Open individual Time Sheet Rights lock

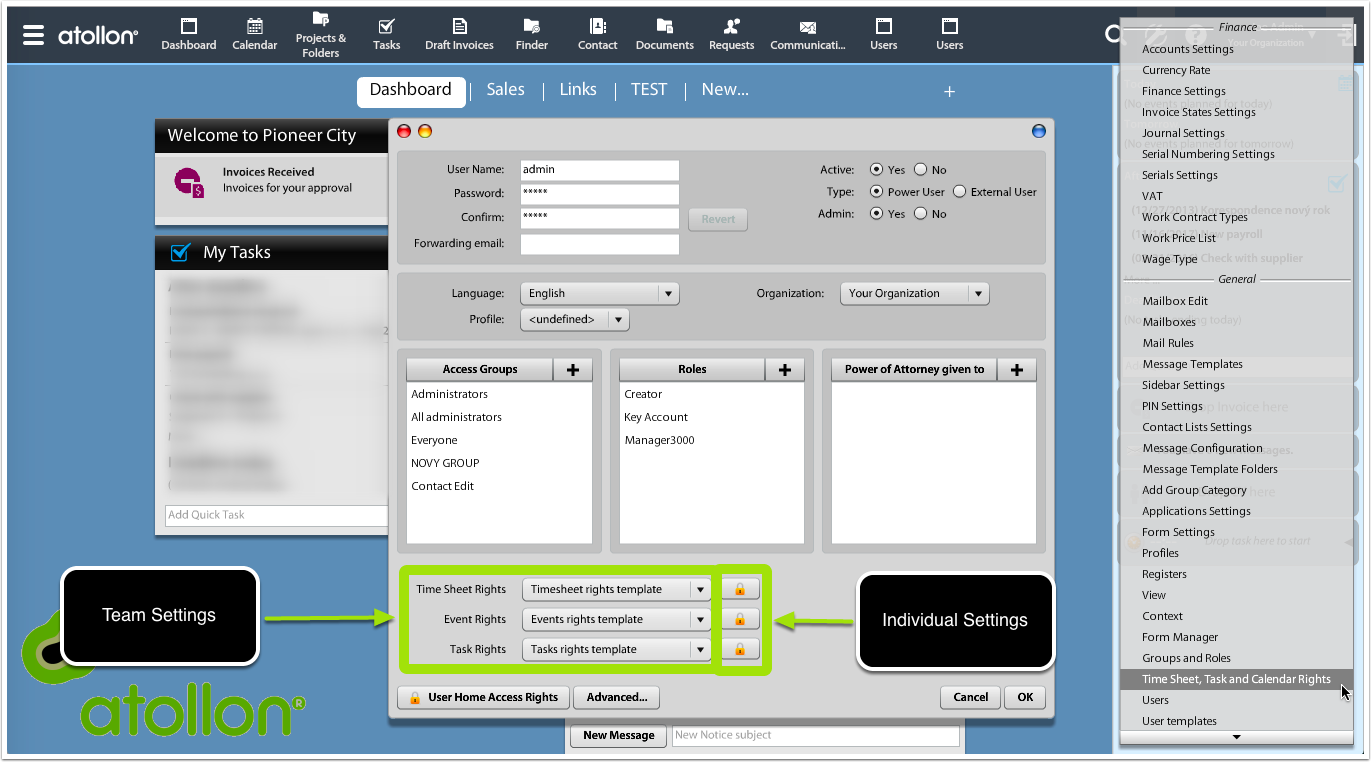pos(740,589)
